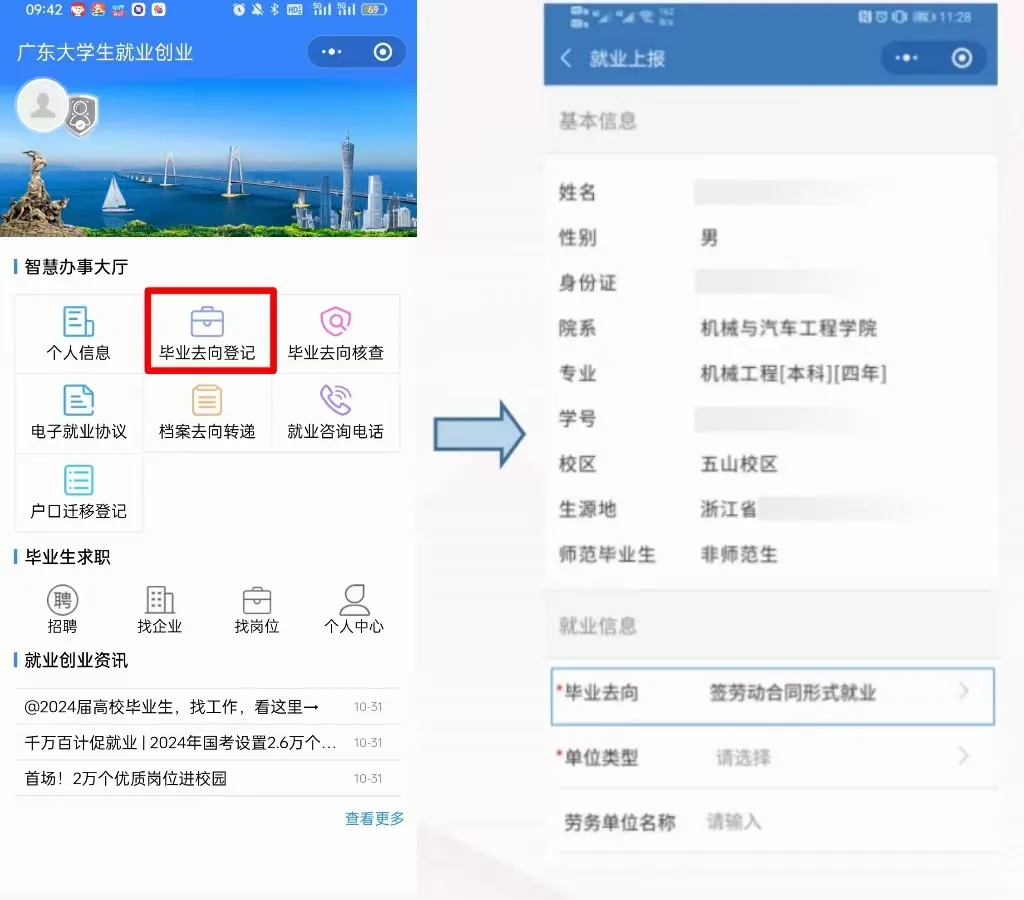Open 找企业 building icon
This screenshot has width=1024, height=900.
[159, 600]
